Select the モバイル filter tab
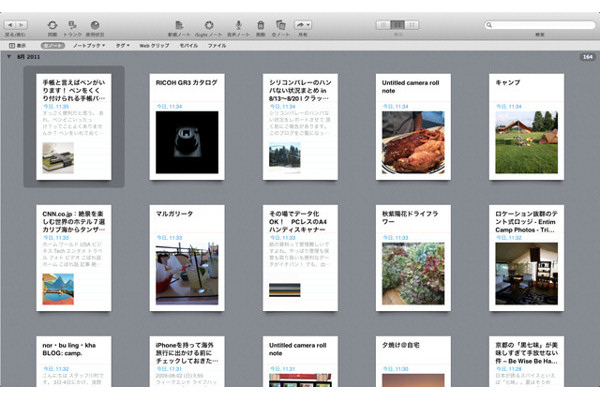This screenshot has width=600, height=400. [x=188, y=45]
